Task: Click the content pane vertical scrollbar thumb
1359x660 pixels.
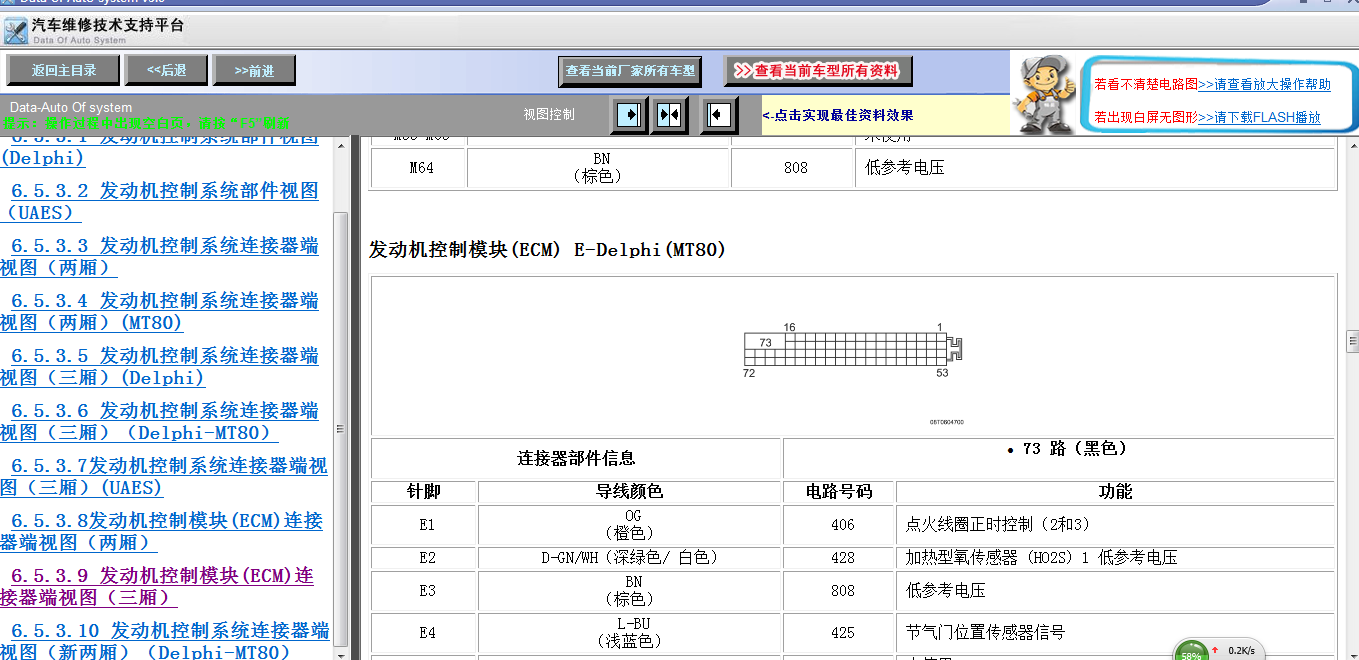Action: pyautogui.click(x=1352, y=341)
